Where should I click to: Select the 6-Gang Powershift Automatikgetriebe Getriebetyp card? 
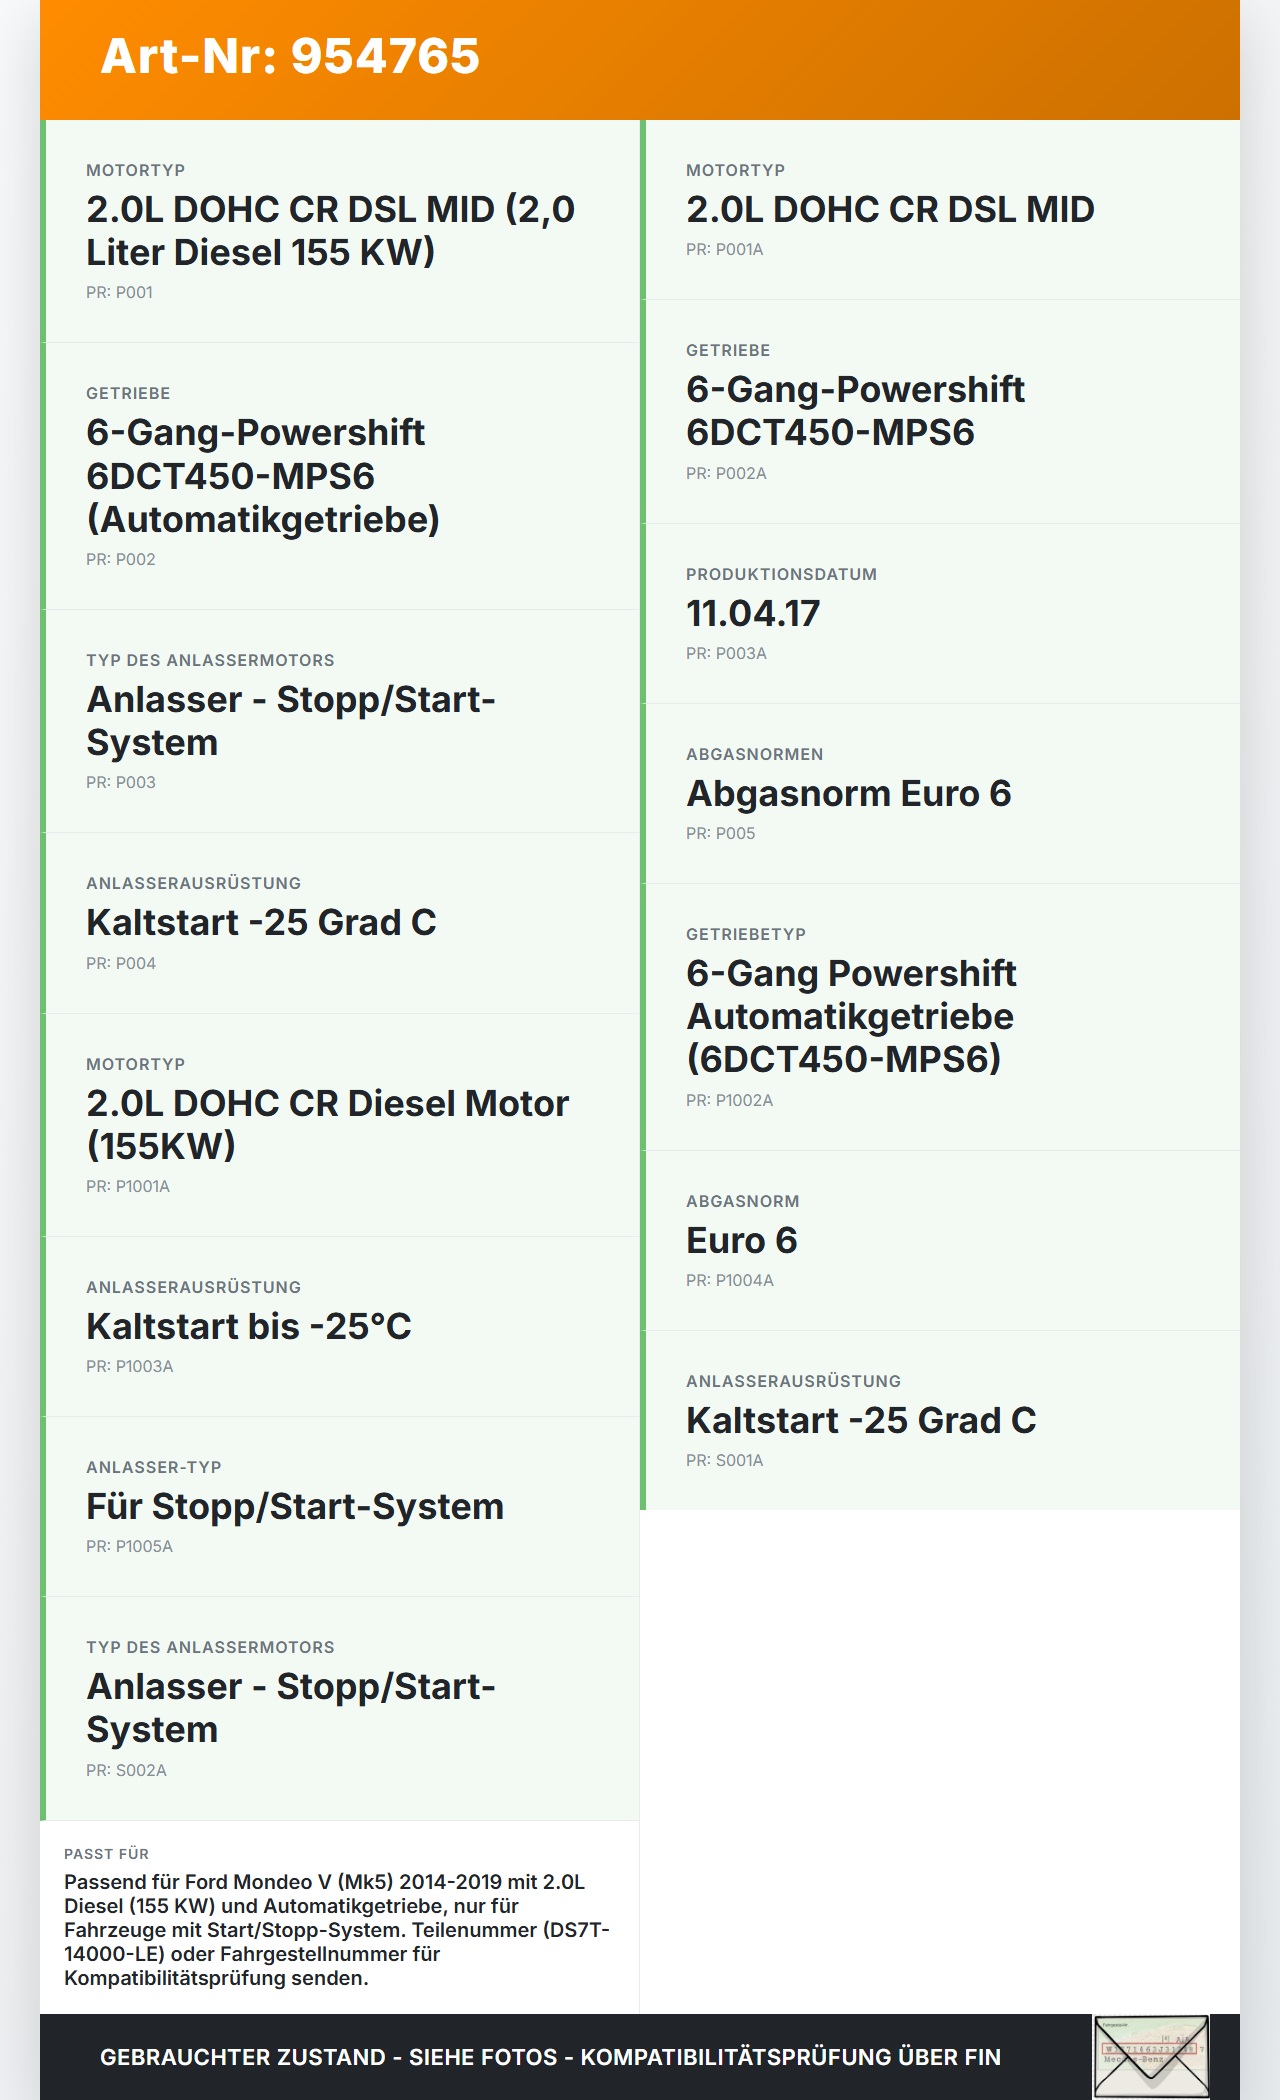(940, 1017)
